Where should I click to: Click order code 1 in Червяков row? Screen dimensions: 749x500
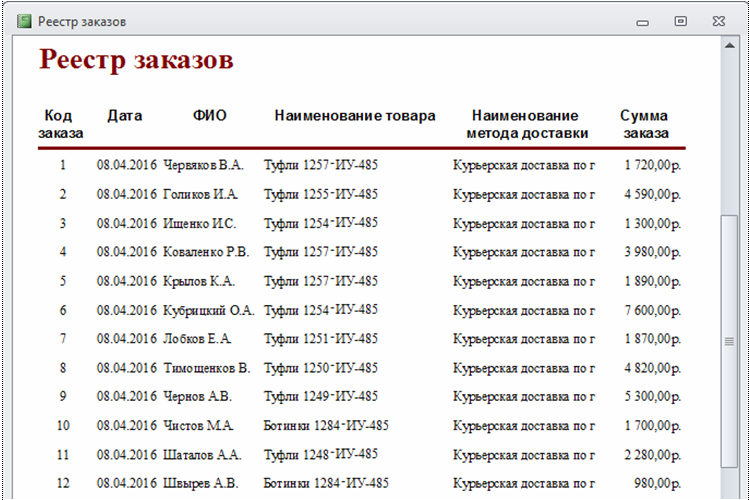(x=63, y=165)
